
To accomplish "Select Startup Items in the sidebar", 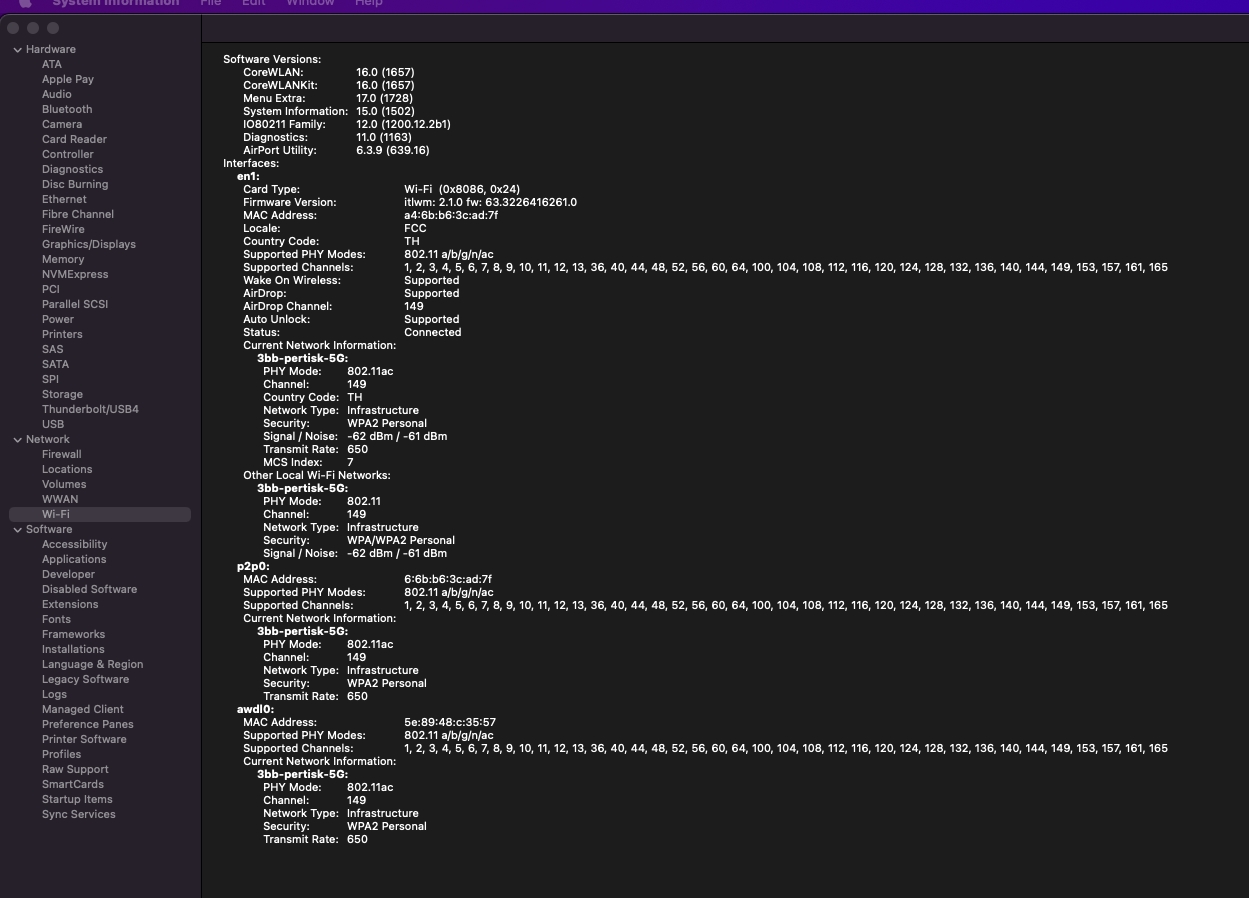I will [77, 799].
